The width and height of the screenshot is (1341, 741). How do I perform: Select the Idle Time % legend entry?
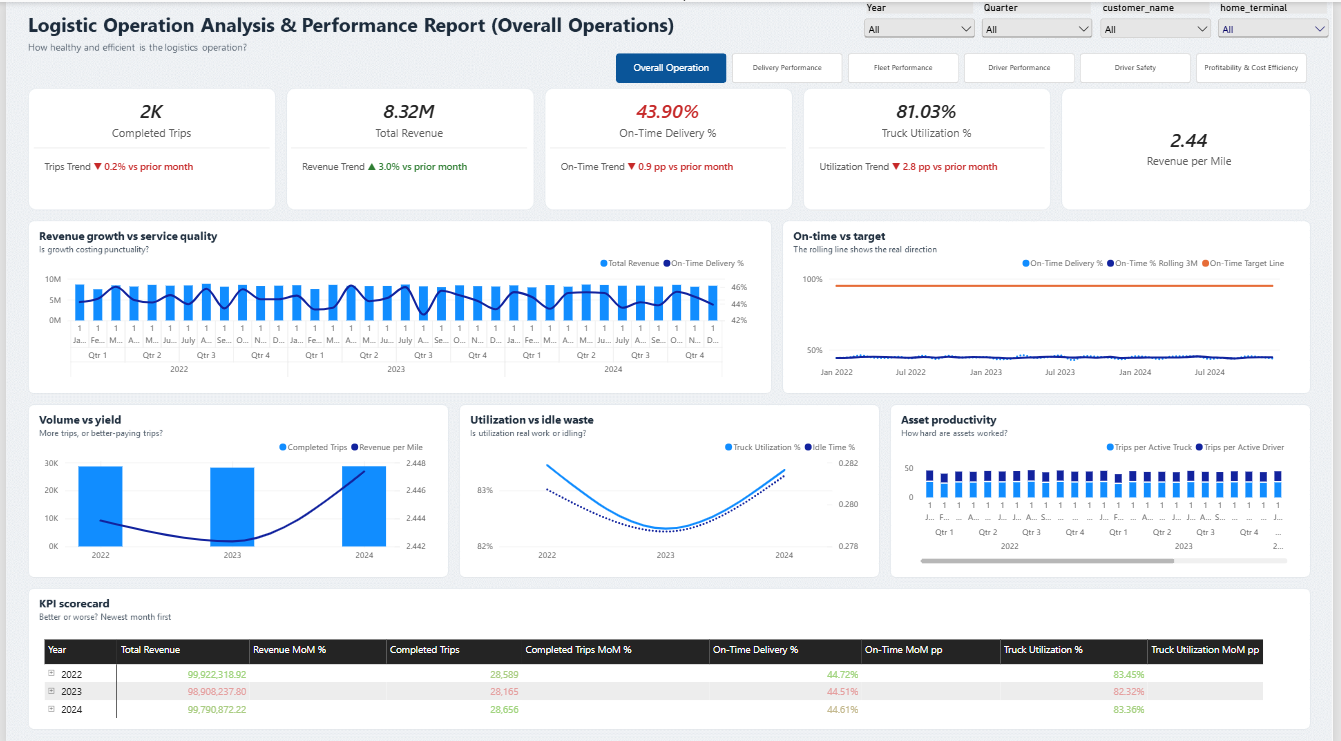(x=830, y=447)
